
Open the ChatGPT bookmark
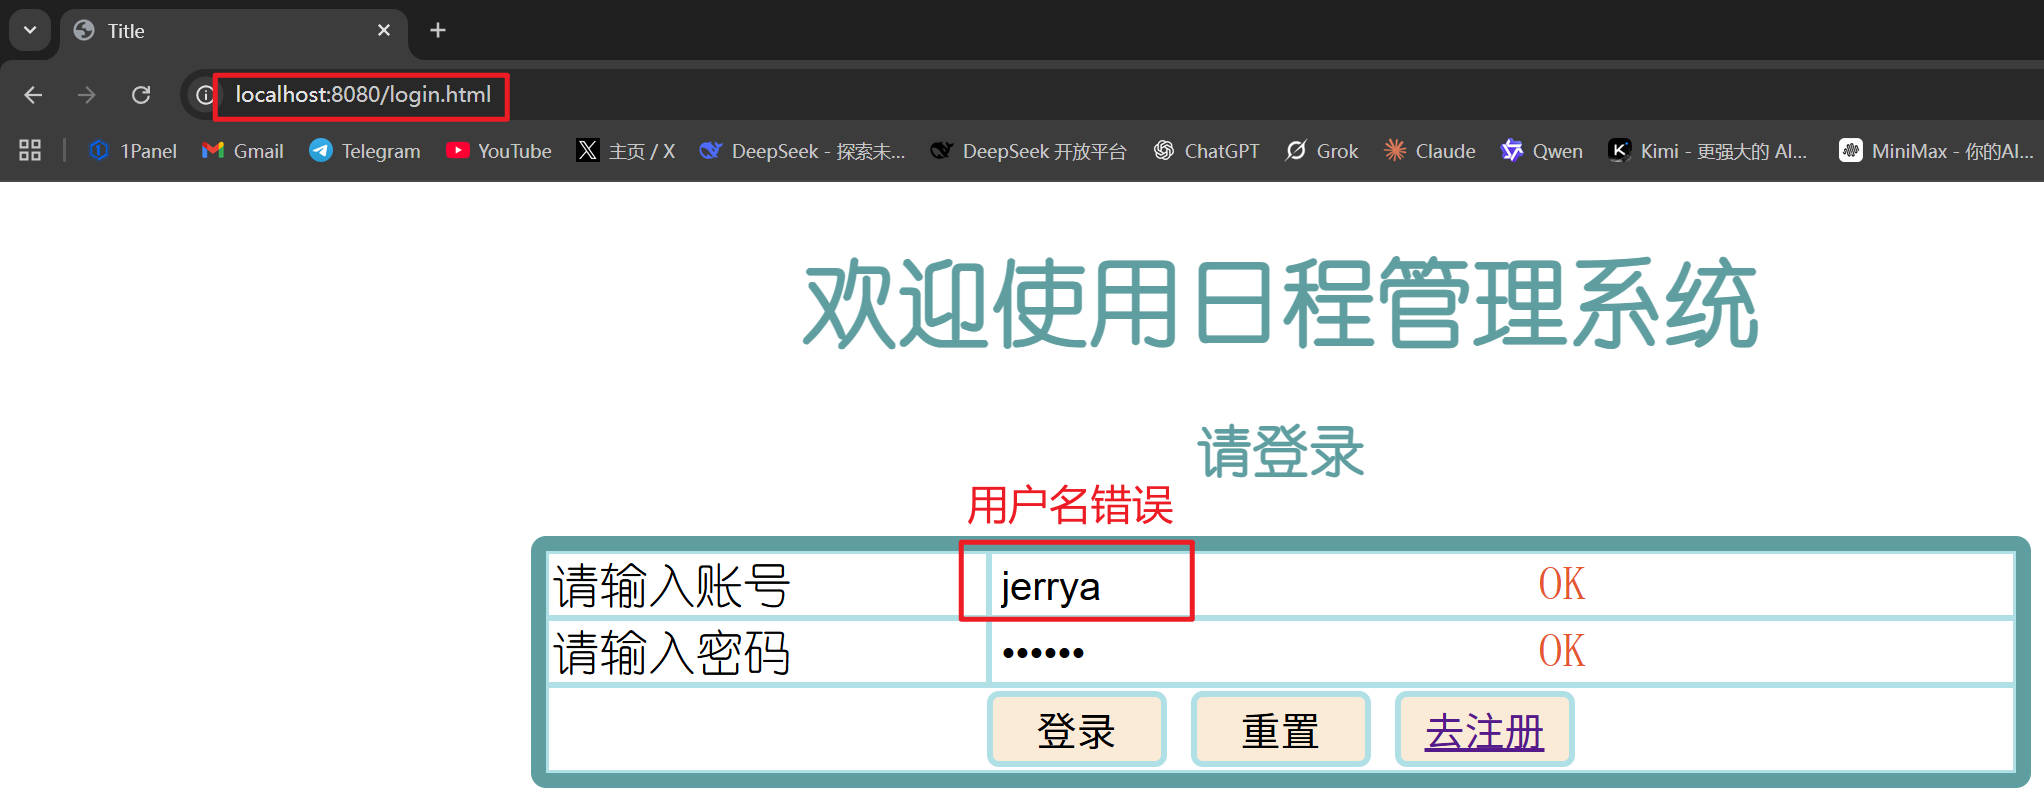1206,151
